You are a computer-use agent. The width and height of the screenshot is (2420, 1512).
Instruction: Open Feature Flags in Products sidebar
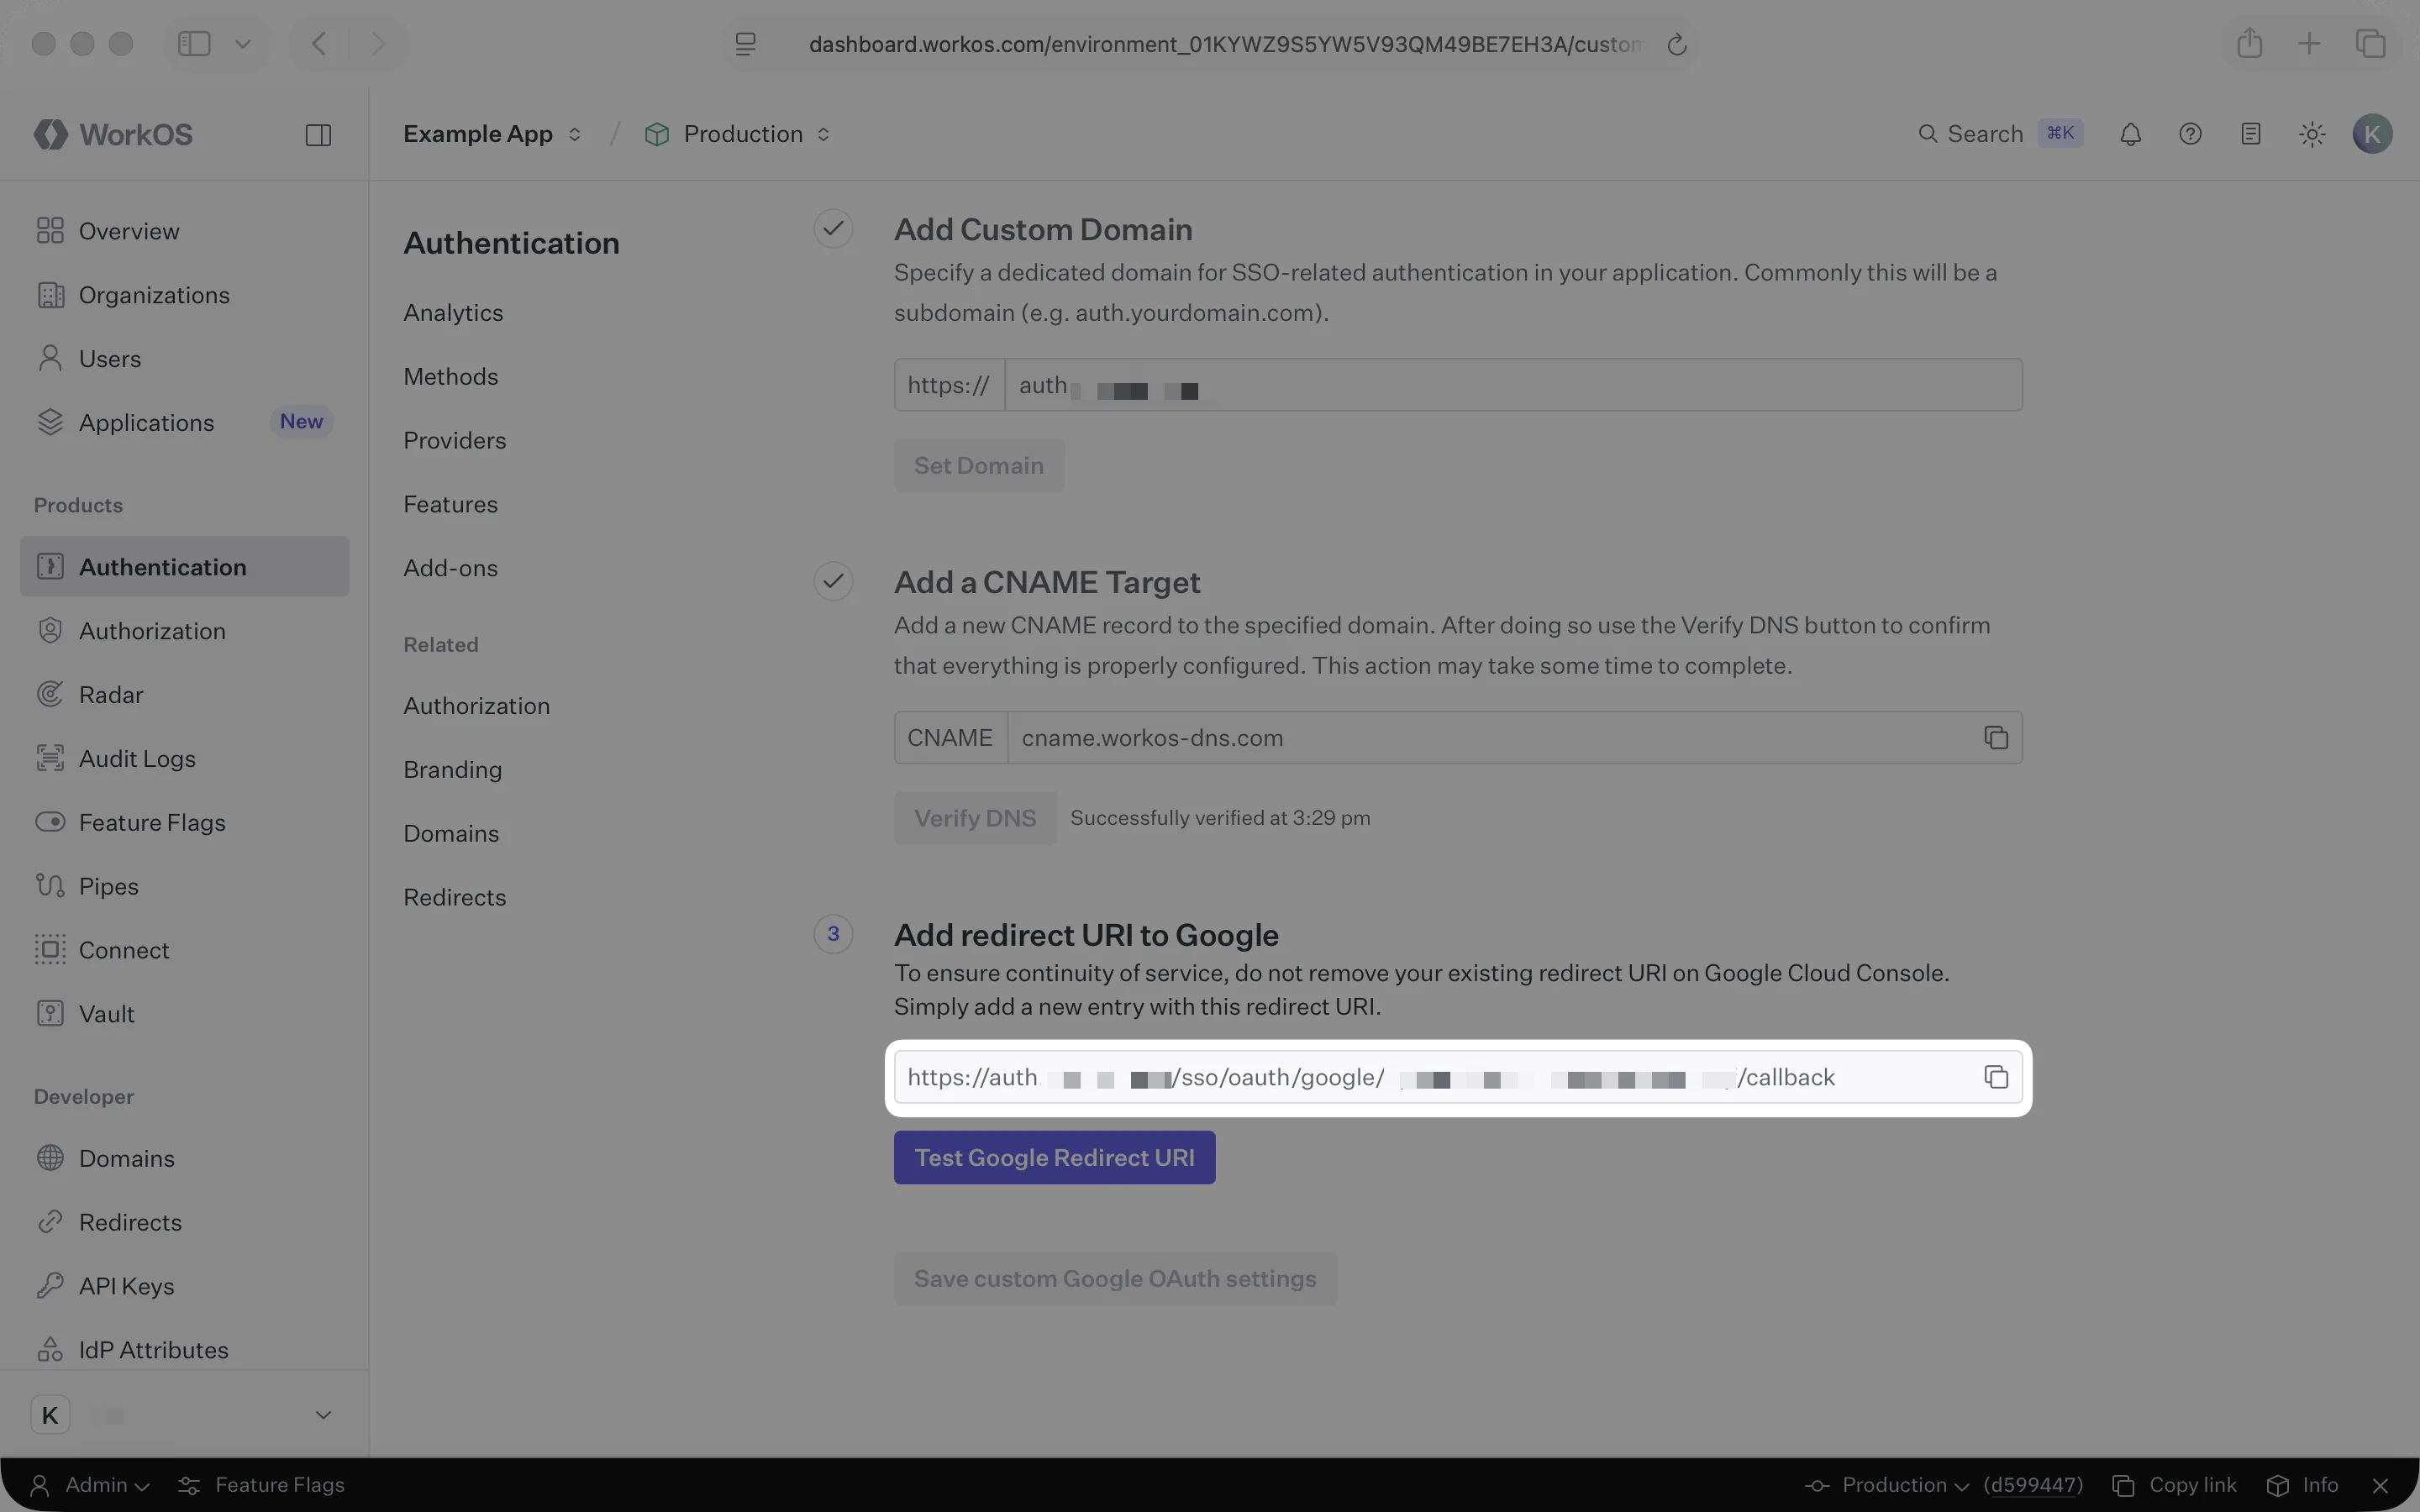click(185, 822)
